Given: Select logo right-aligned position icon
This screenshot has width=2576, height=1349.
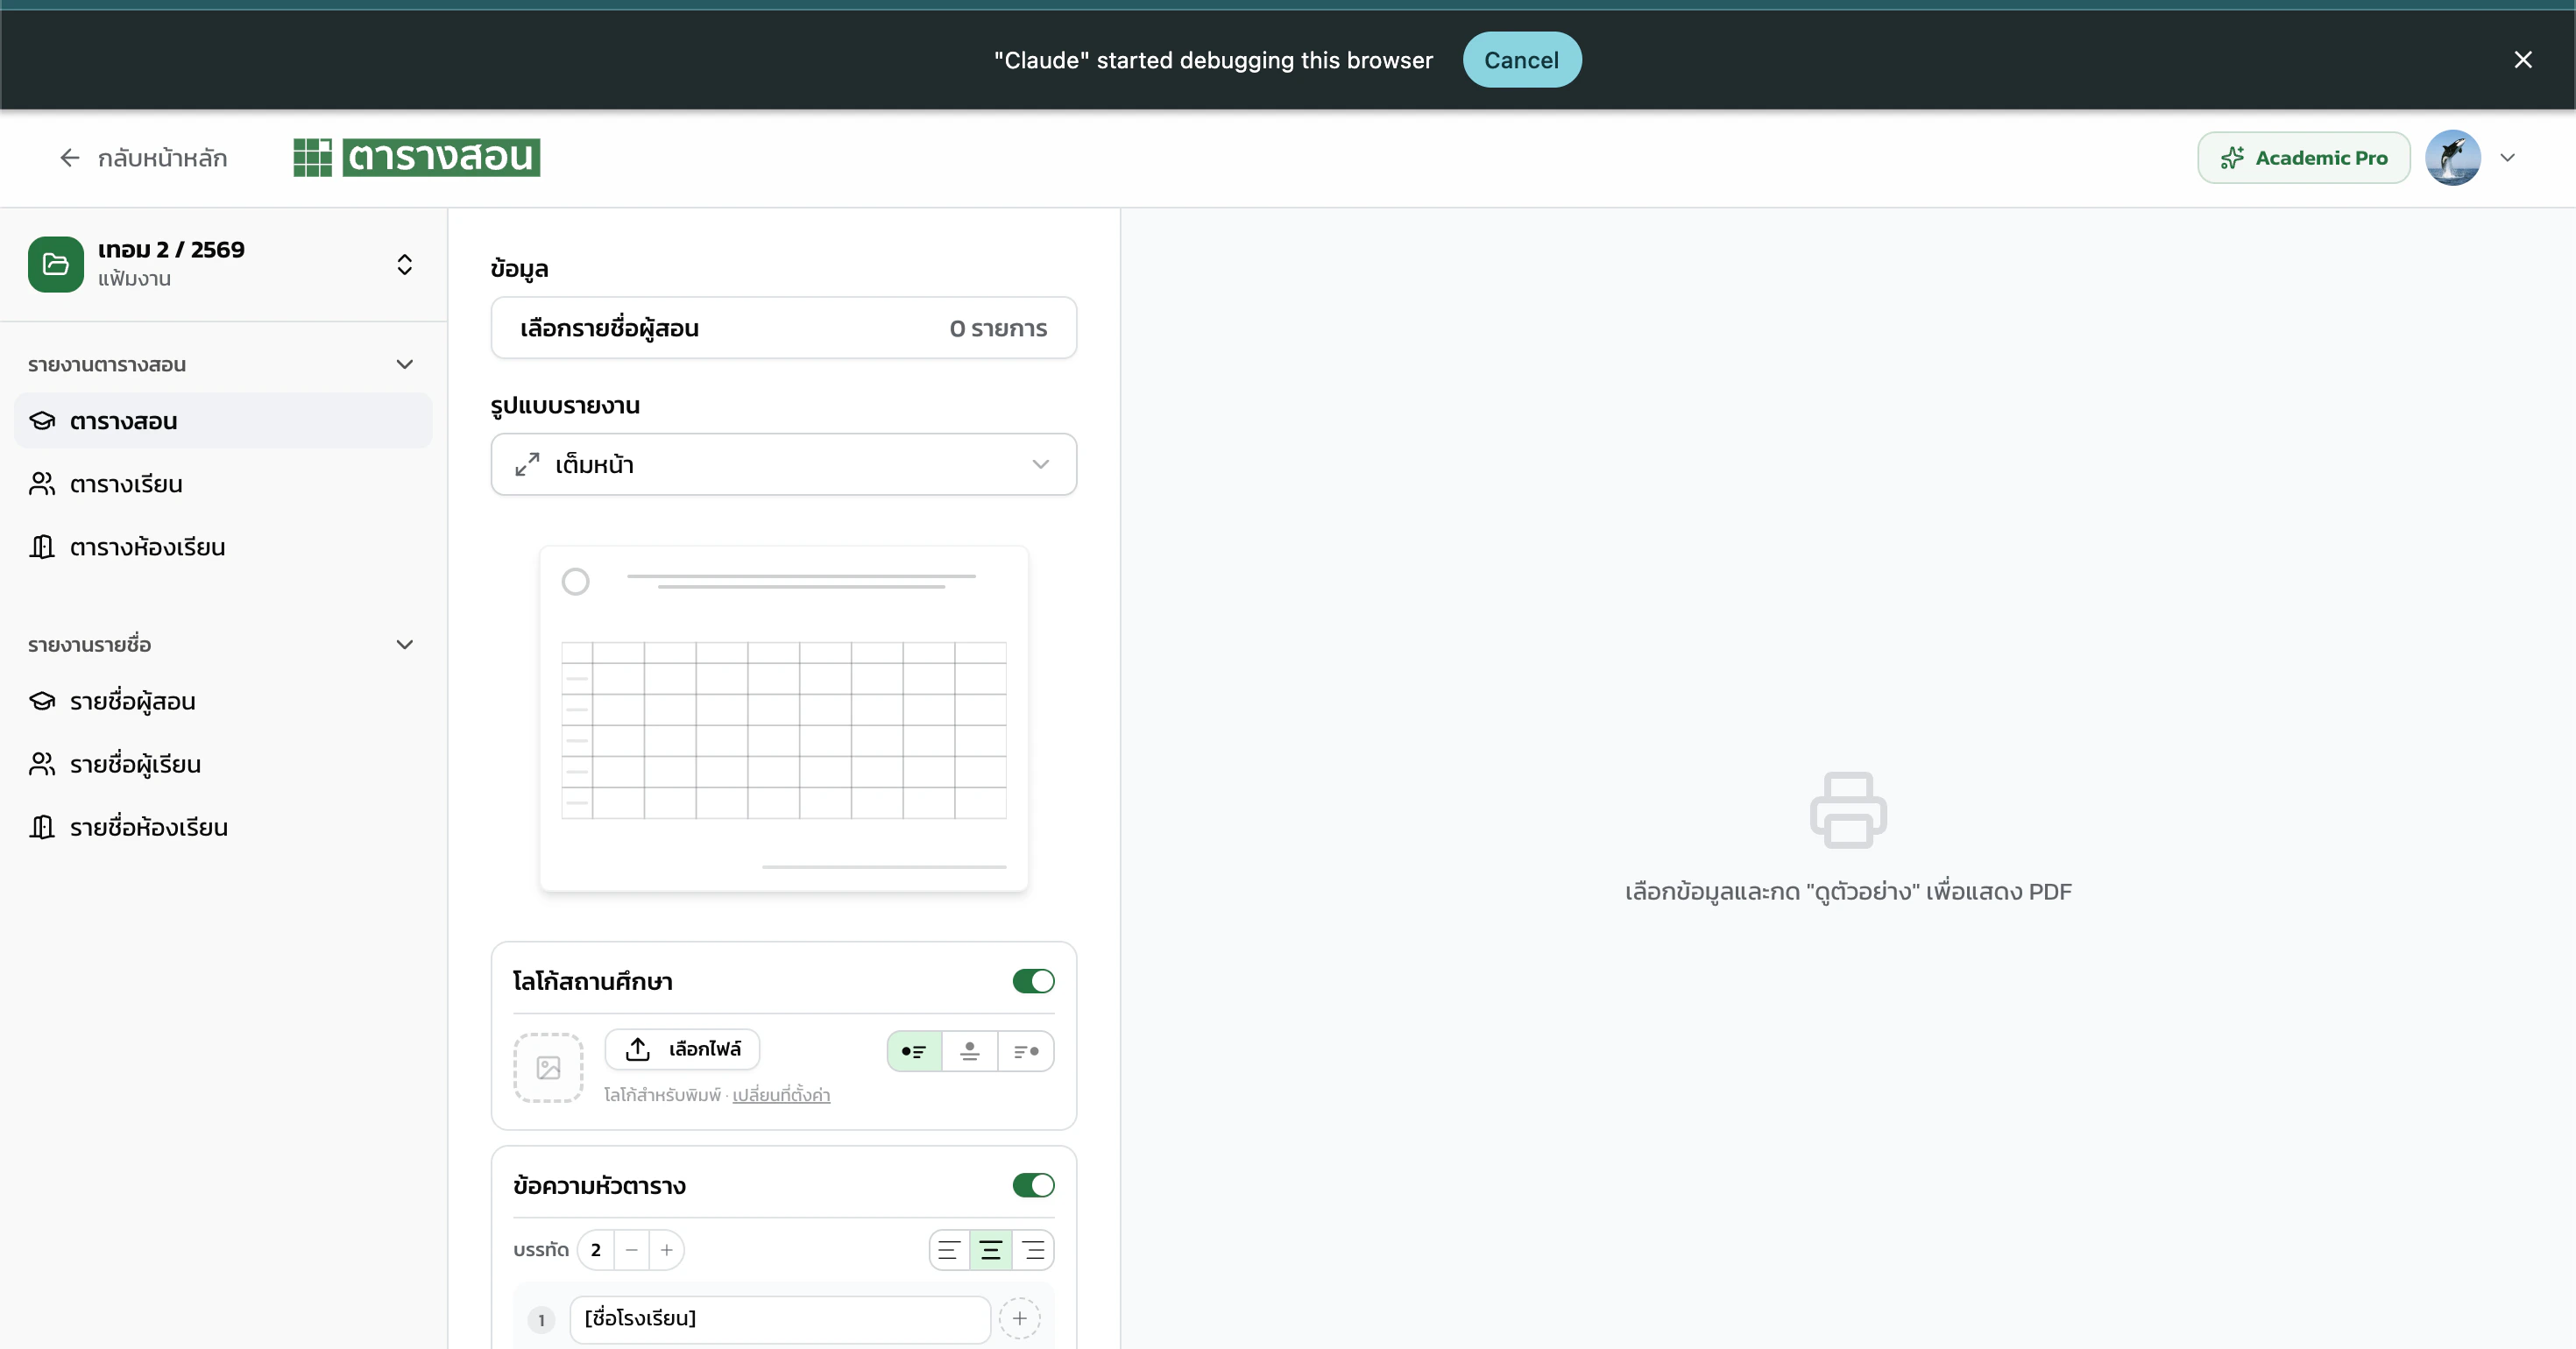Looking at the screenshot, I should click(x=1026, y=1051).
